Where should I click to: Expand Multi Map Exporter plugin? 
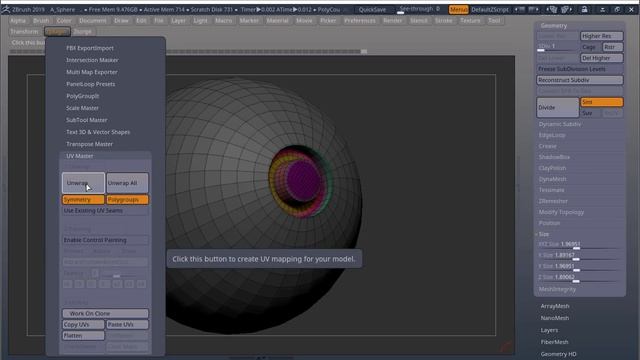click(x=92, y=72)
